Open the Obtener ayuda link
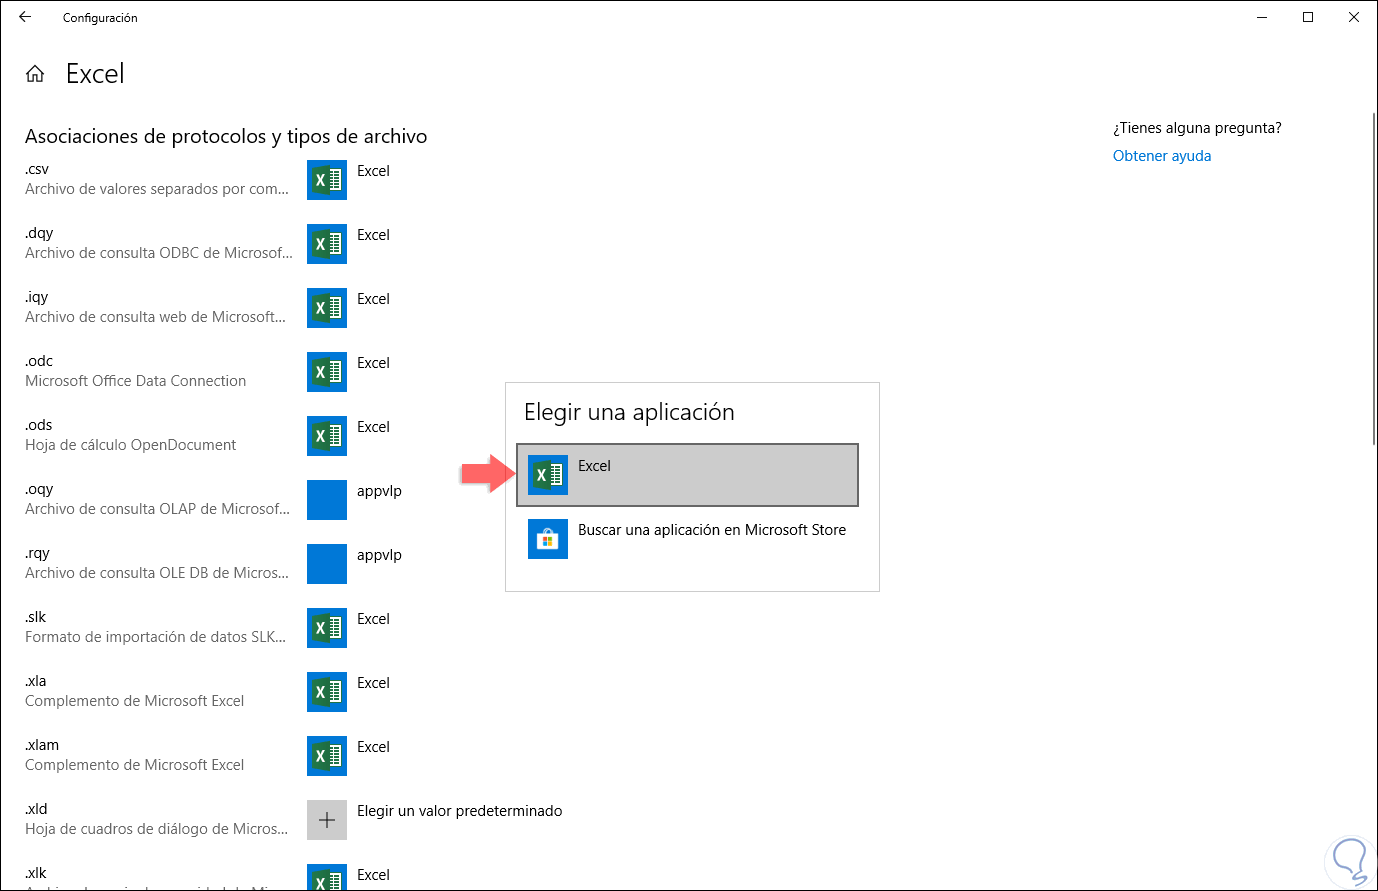 (x=1162, y=156)
